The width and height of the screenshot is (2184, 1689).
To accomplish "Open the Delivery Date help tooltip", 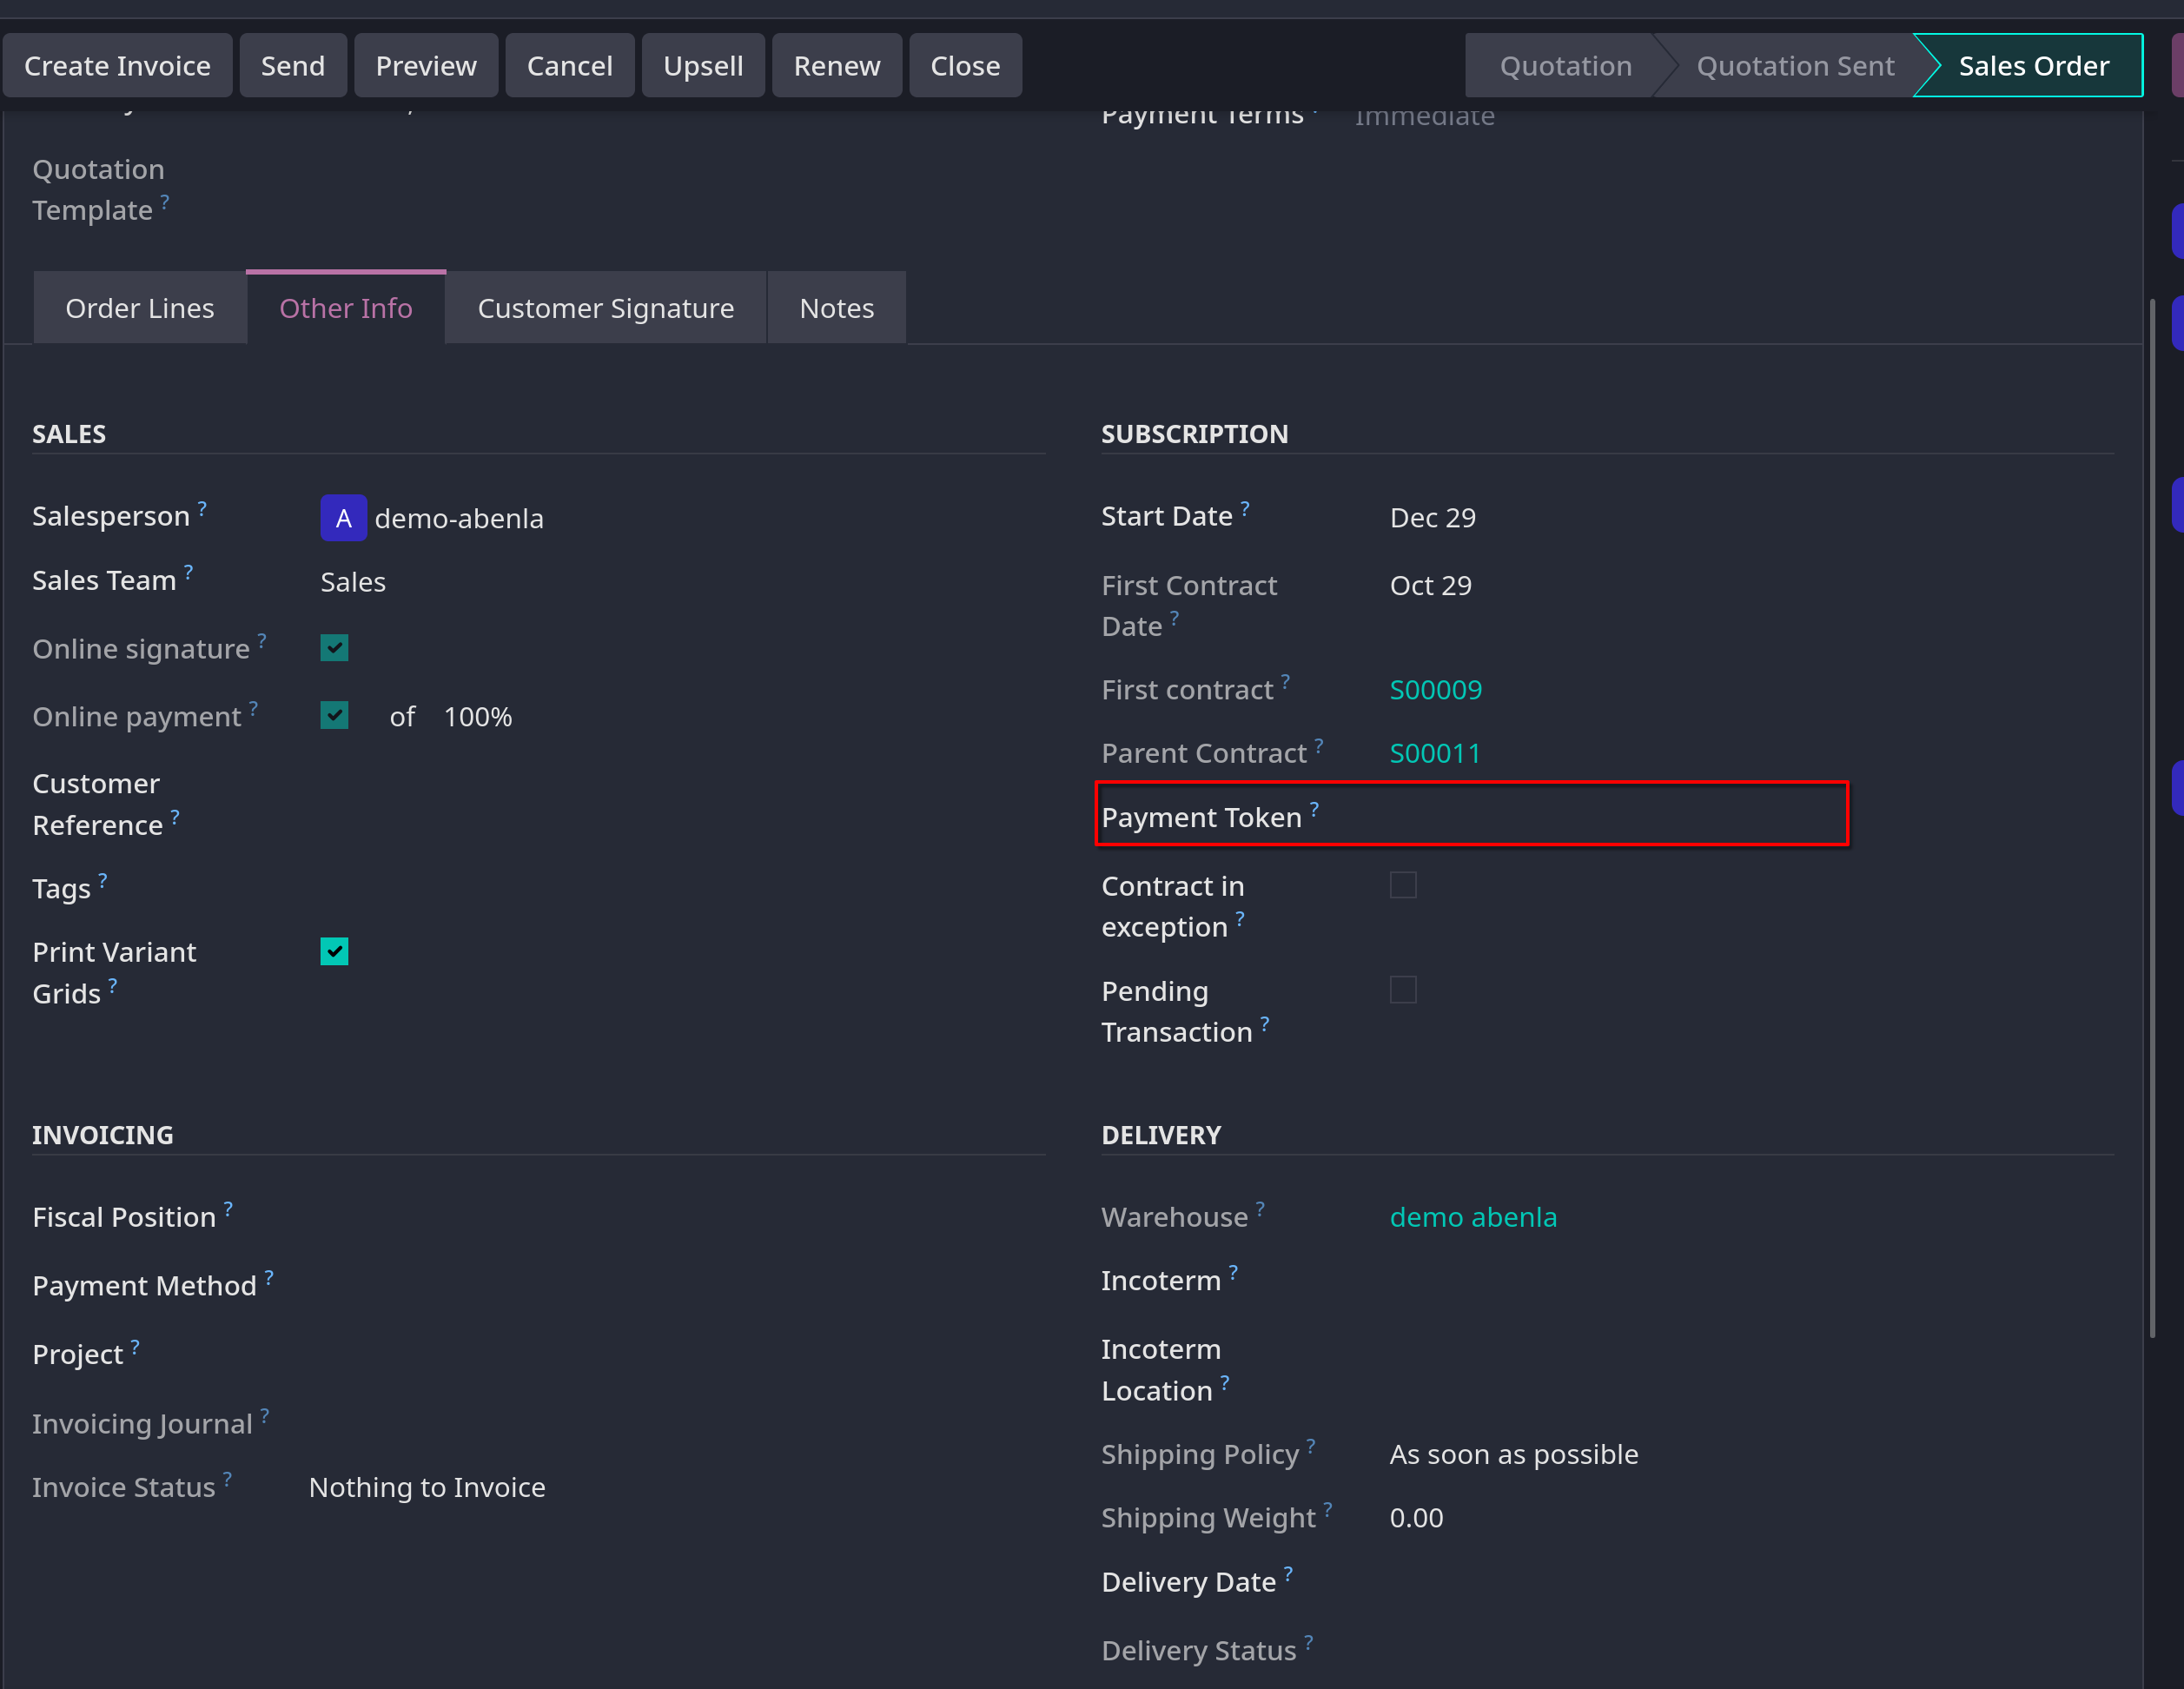I will (x=1288, y=1573).
